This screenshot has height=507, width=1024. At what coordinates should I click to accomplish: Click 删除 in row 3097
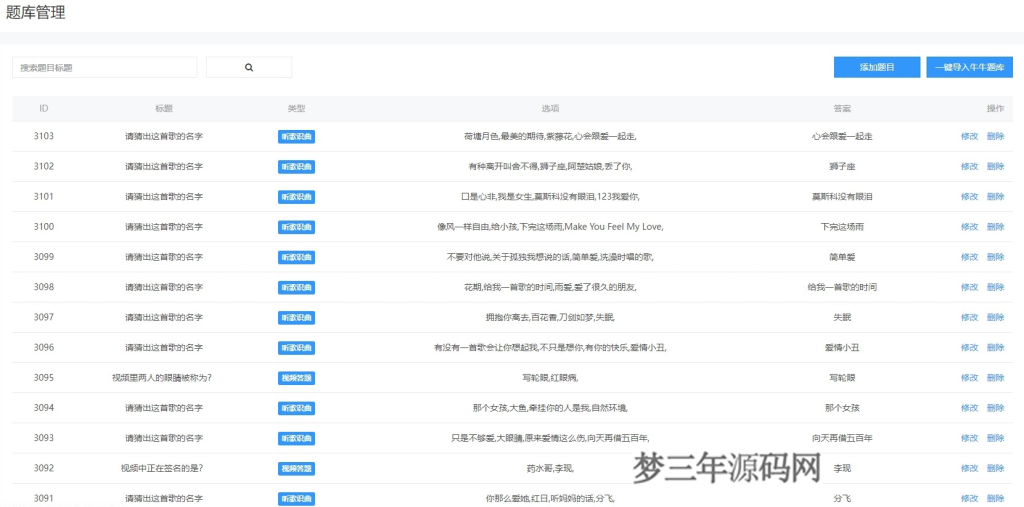click(995, 318)
